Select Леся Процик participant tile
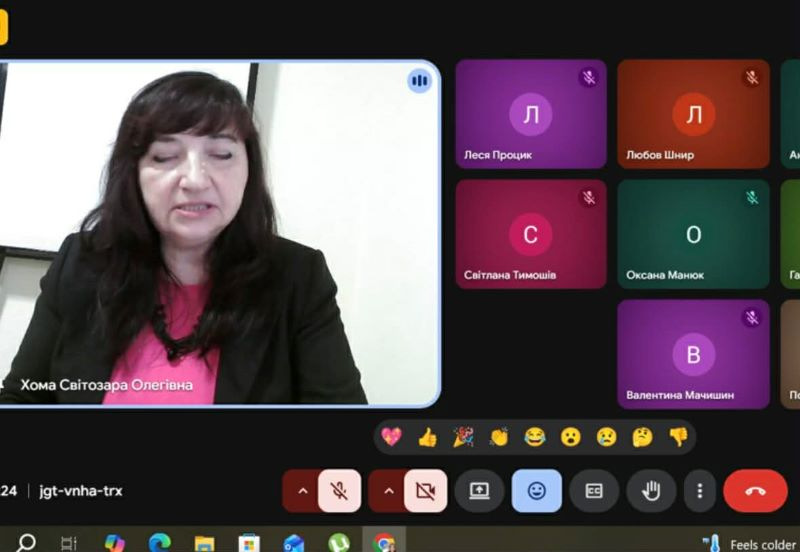 531,114
